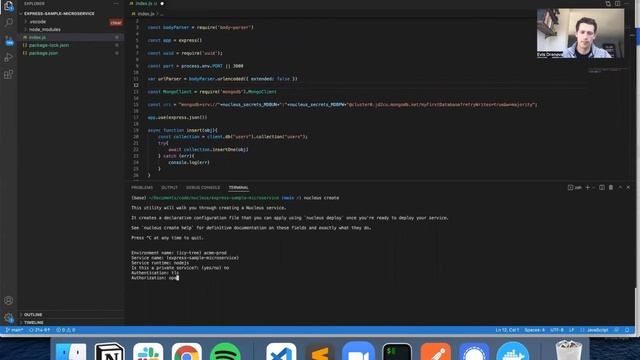The height and width of the screenshot is (360, 640).
Task: Open package.json from Explorer
Action: (x=43, y=53)
